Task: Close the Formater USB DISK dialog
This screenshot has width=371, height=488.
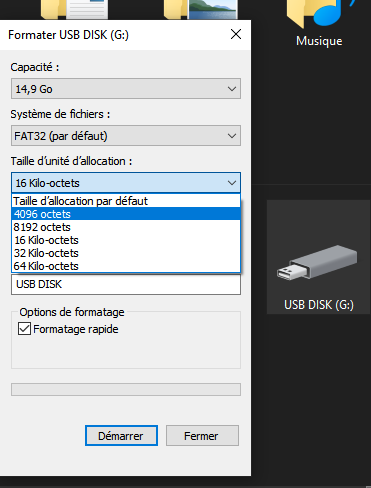Action: (x=236, y=34)
